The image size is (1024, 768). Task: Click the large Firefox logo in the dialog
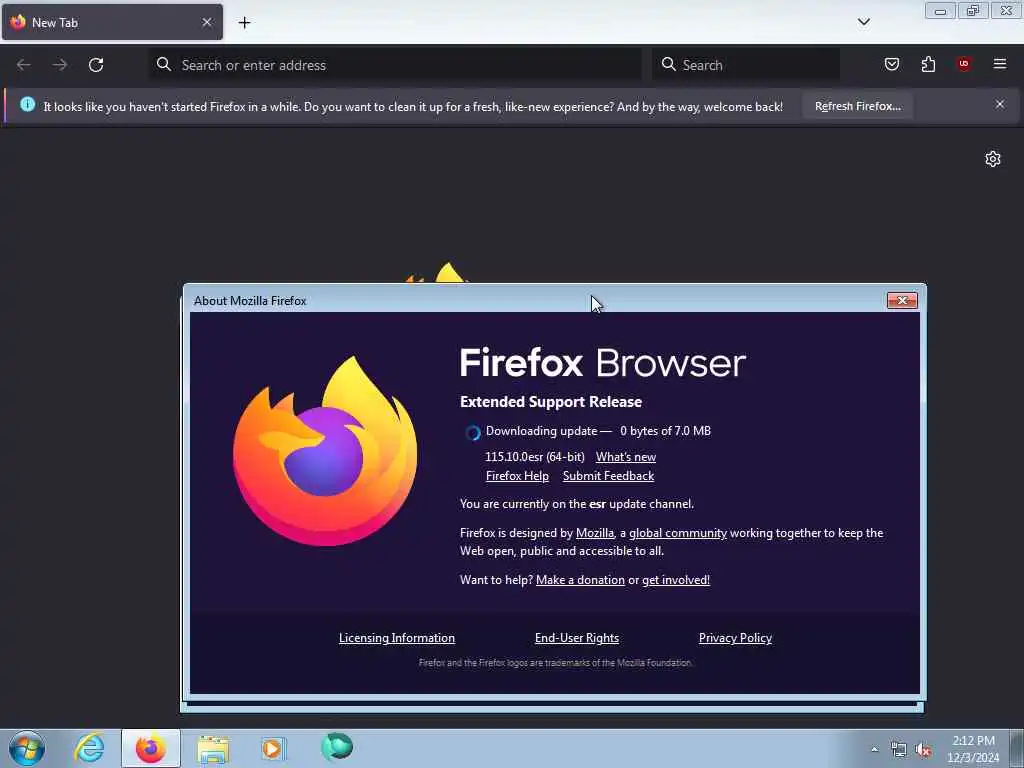325,451
